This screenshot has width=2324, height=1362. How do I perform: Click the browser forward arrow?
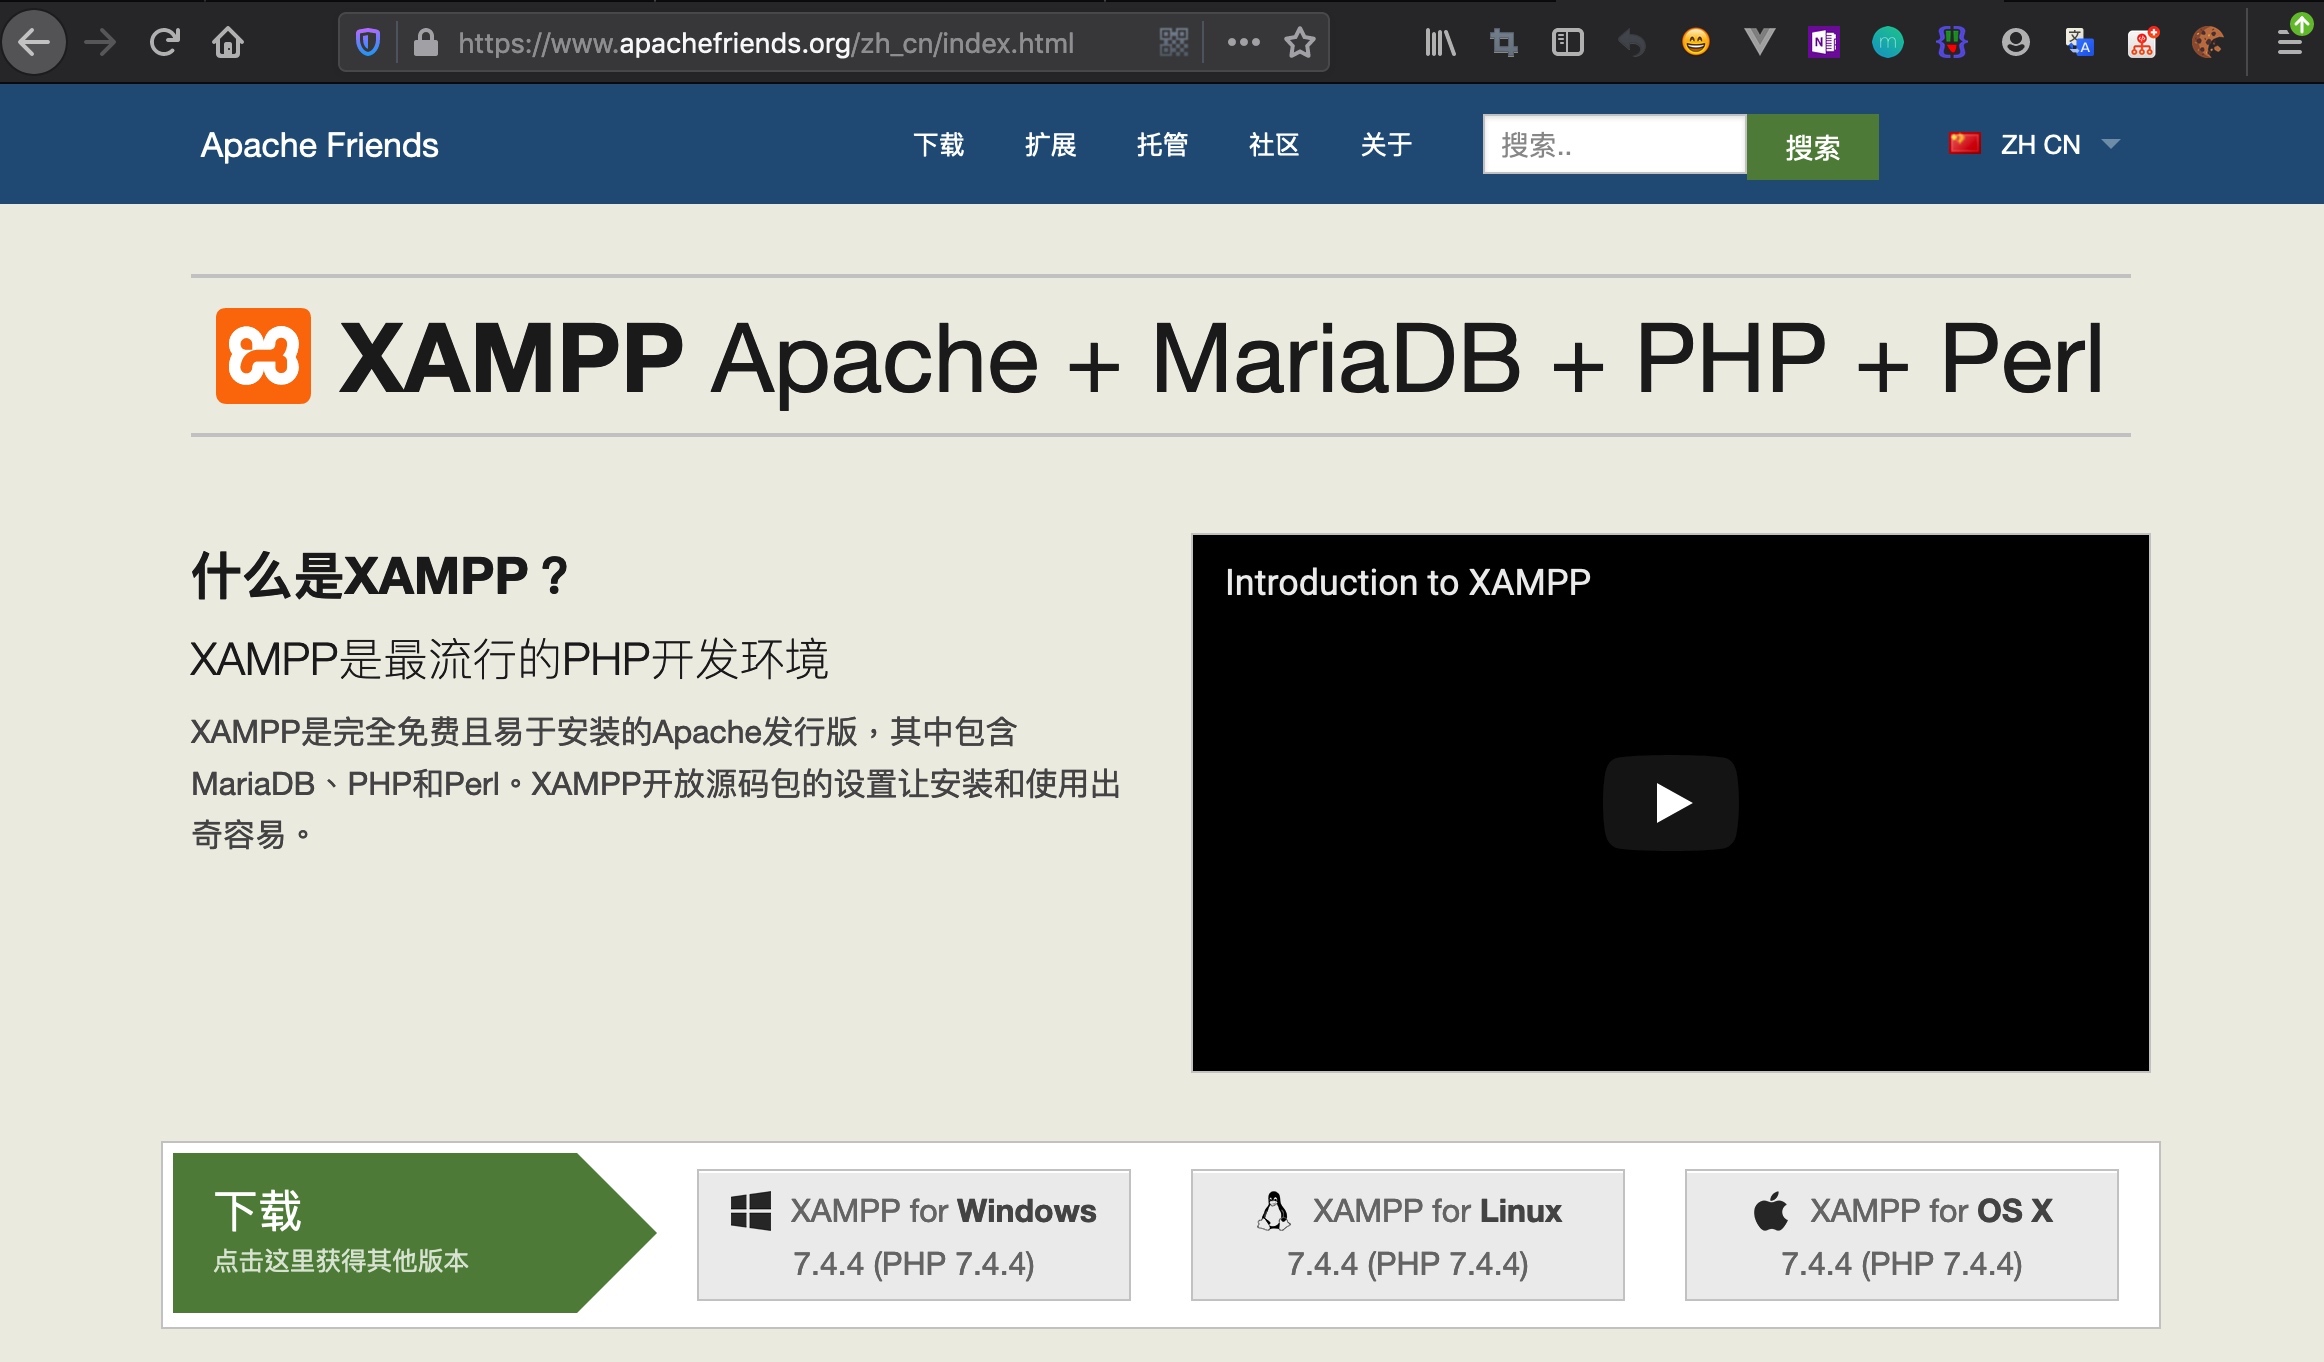[x=100, y=42]
